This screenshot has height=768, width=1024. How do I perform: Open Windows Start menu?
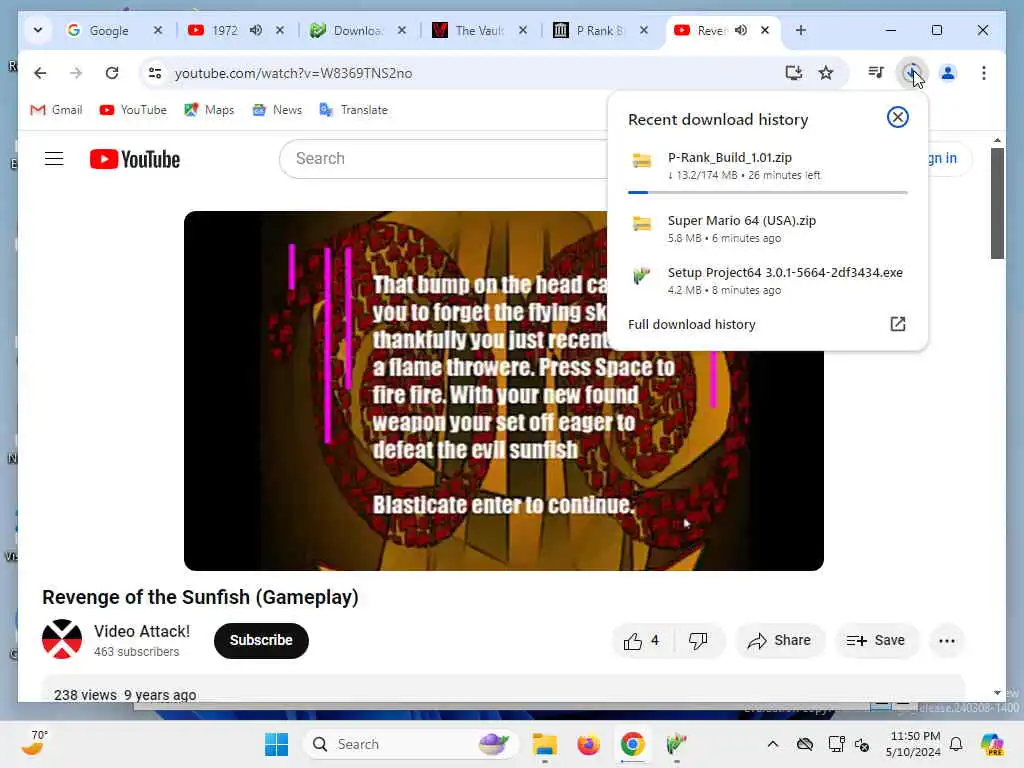click(276, 744)
